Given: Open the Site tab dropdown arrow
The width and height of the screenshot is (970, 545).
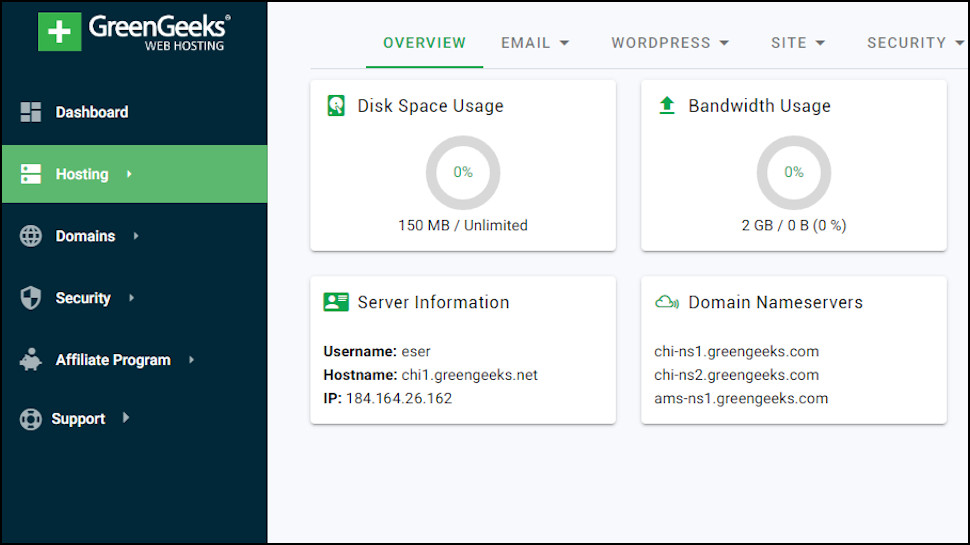Looking at the screenshot, I should (820, 43).
